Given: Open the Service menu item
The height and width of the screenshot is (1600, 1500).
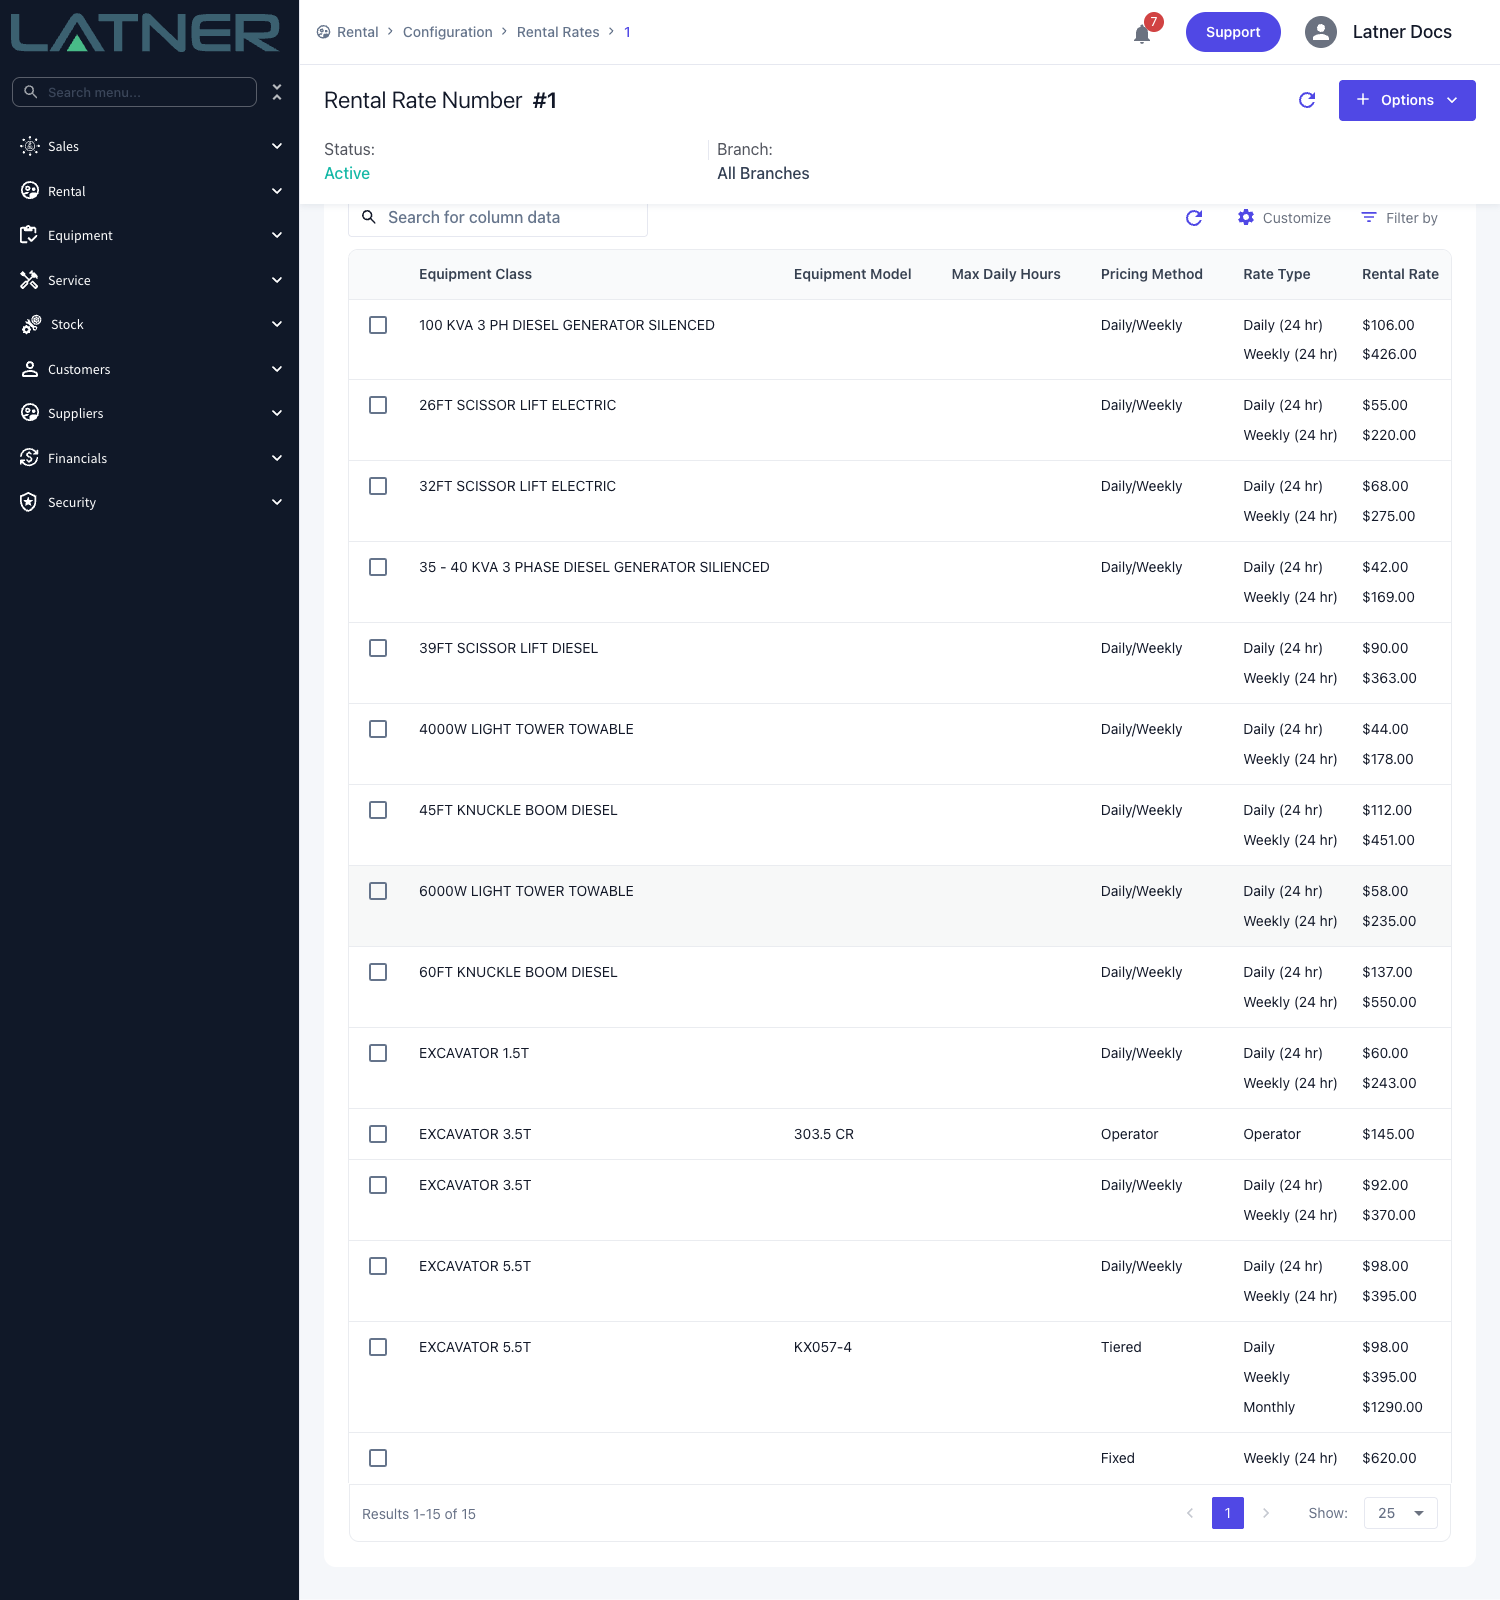Looking at the screenshot, I should 150,280.
